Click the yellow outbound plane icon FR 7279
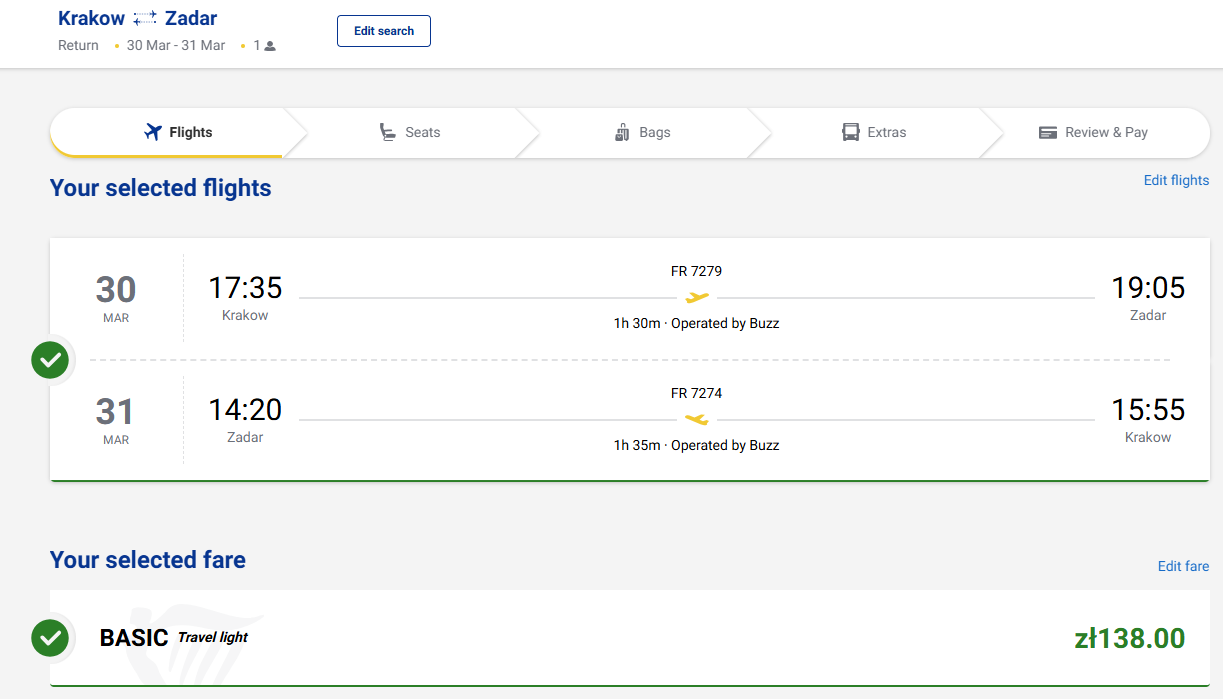 click(x=697, y=297)
